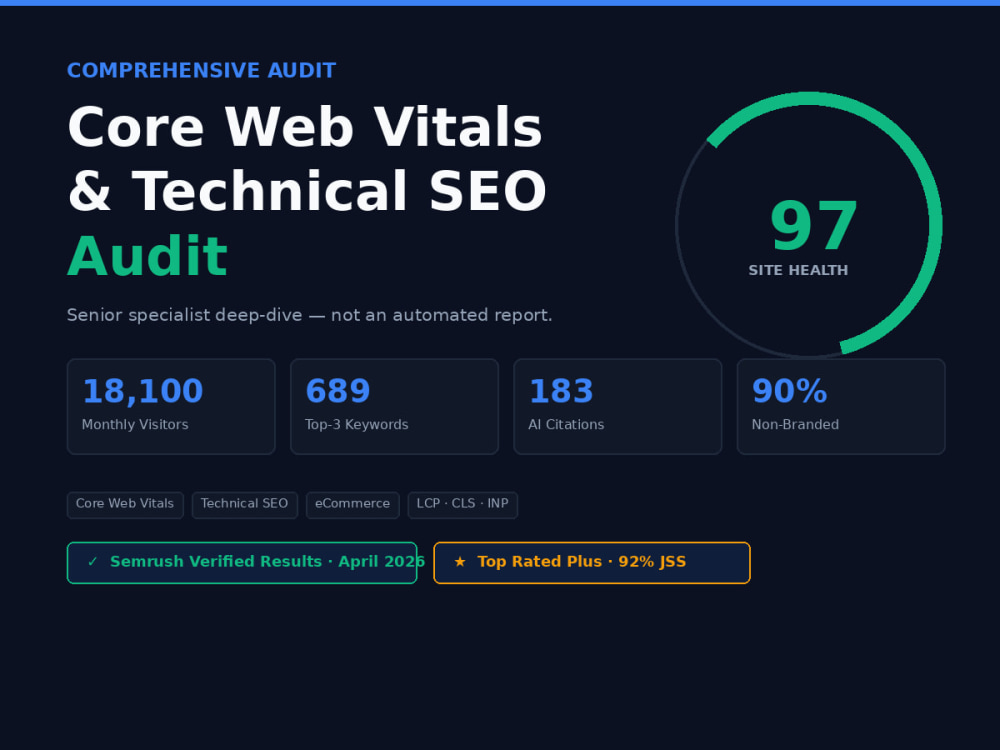This screenshot has width=1000, height=750.
Task: Click the 18,100 Monthly Visitors card
Action: pyautogui.click(x=171, y=406)
